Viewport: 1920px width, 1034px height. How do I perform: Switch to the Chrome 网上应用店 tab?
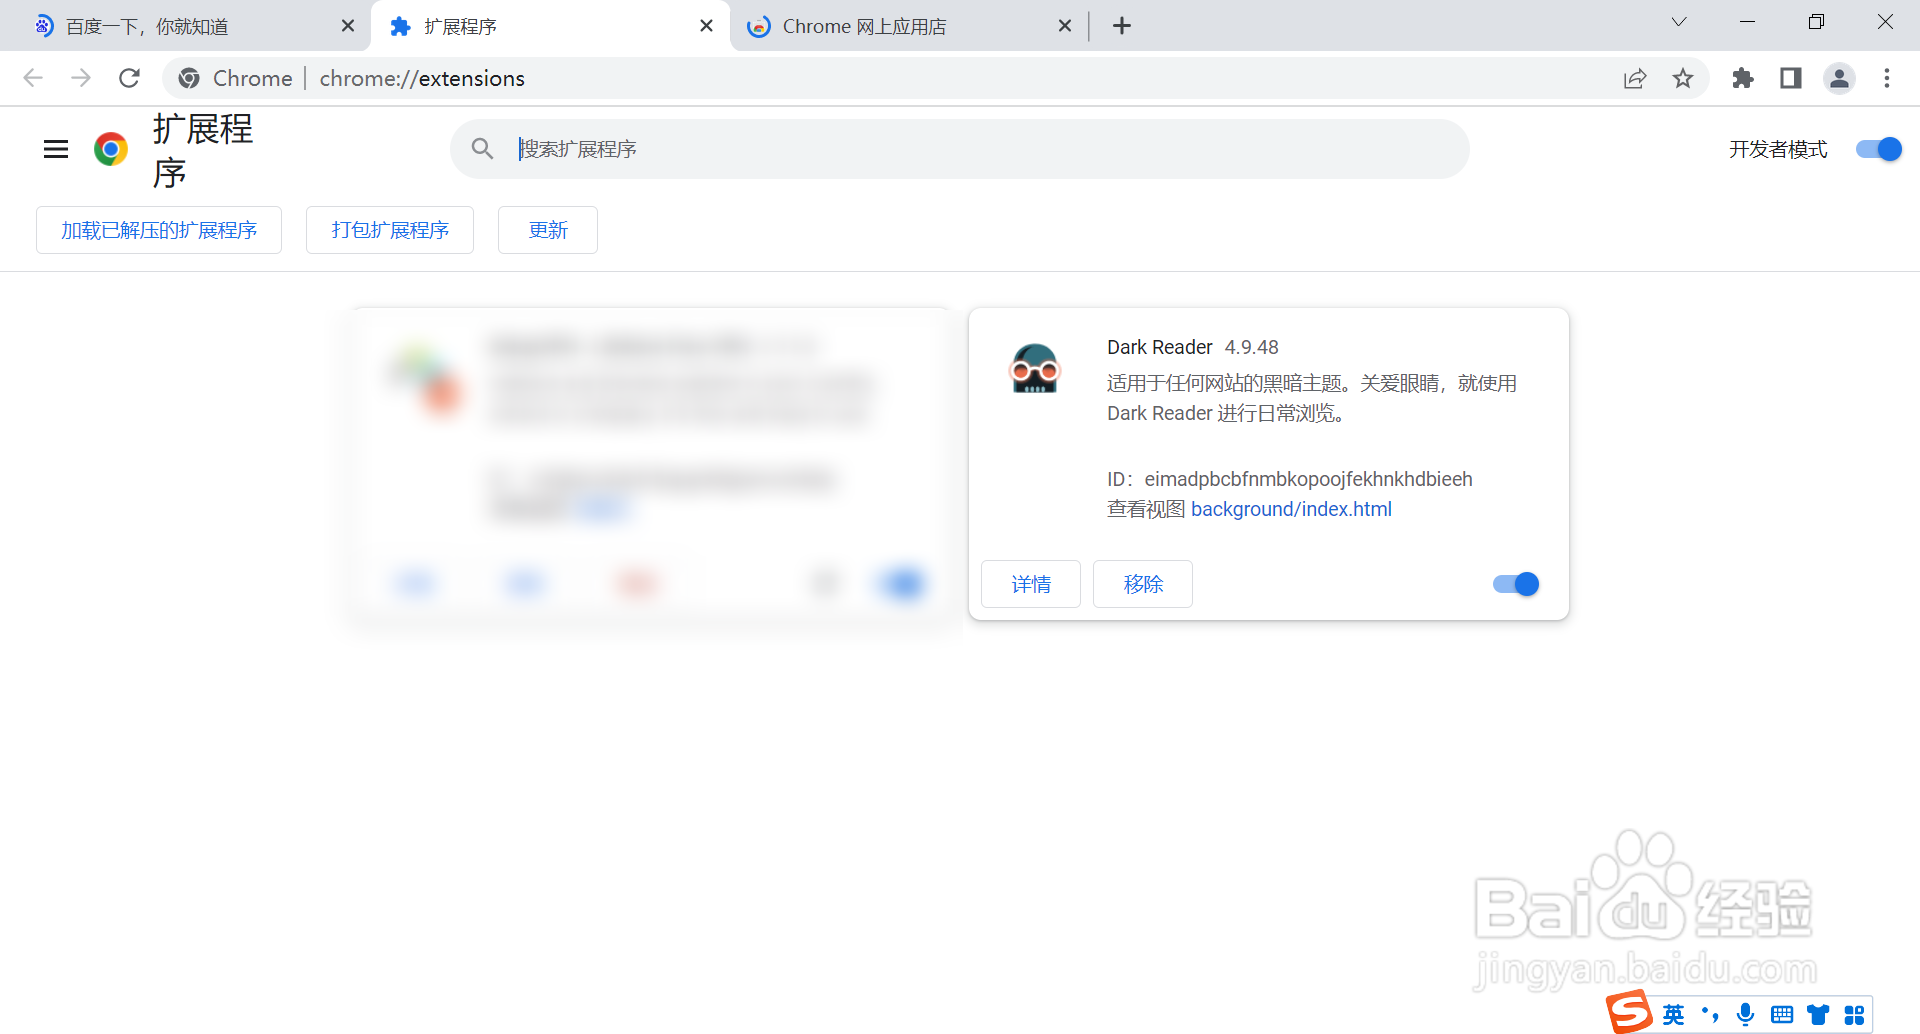[910, 26]
